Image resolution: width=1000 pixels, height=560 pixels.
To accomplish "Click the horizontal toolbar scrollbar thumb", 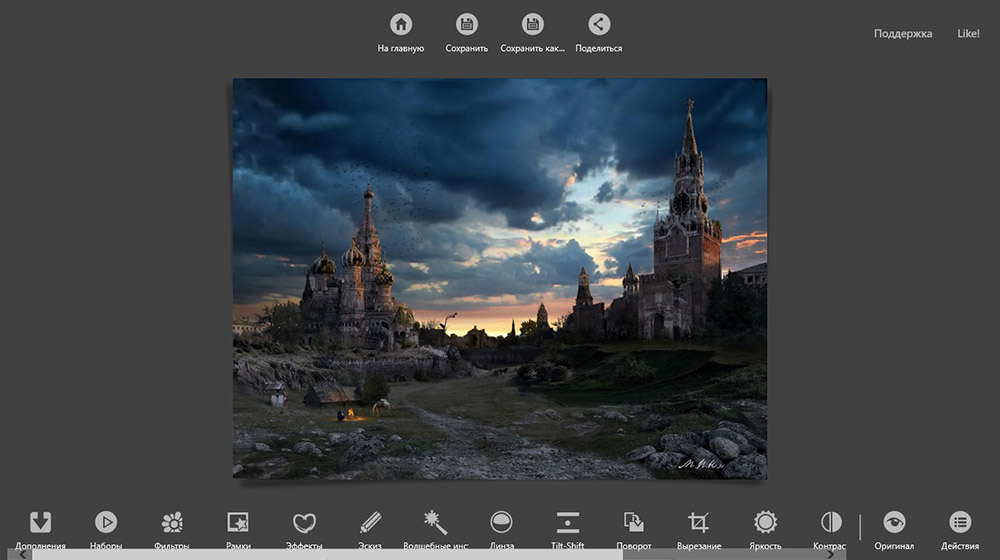I will pos(327,555).
